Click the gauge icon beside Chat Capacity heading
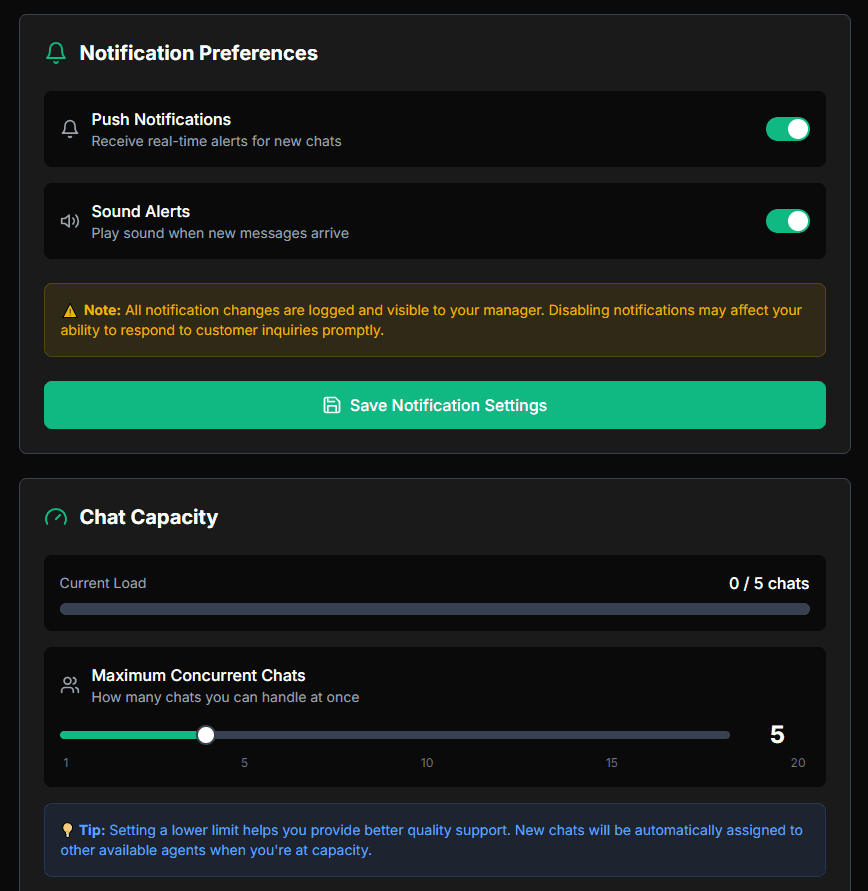Viewport: 868px width, 891px height. 55,517
